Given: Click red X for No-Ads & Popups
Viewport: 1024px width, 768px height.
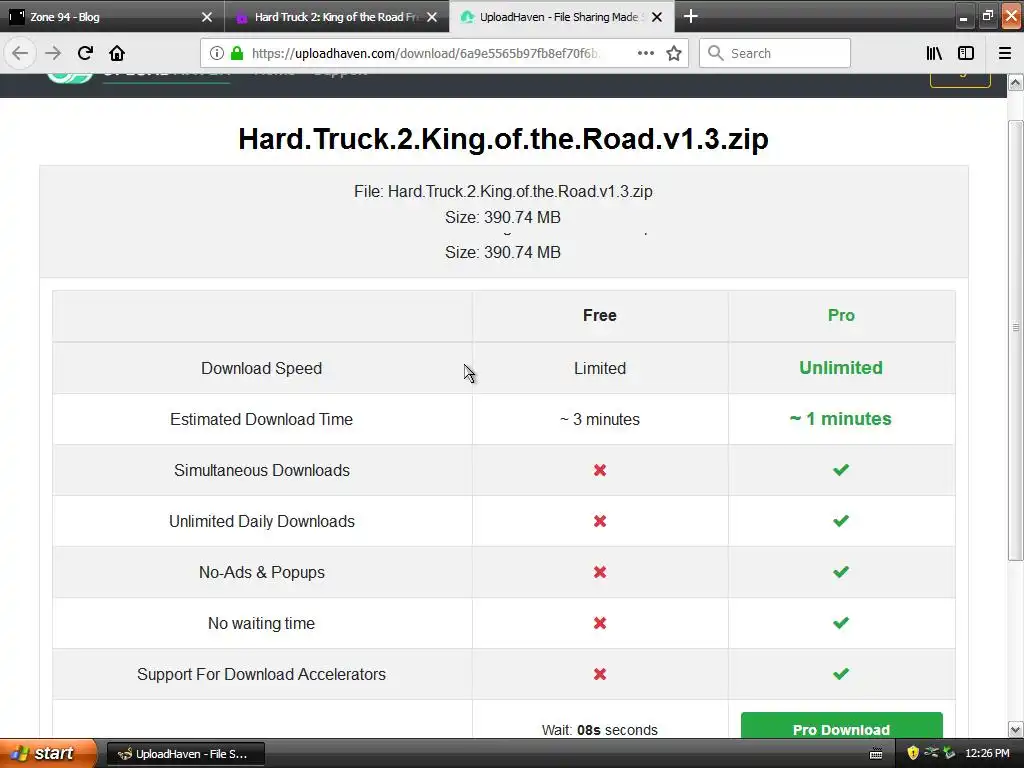Looking at the screenshot, I should click(600, 572).
